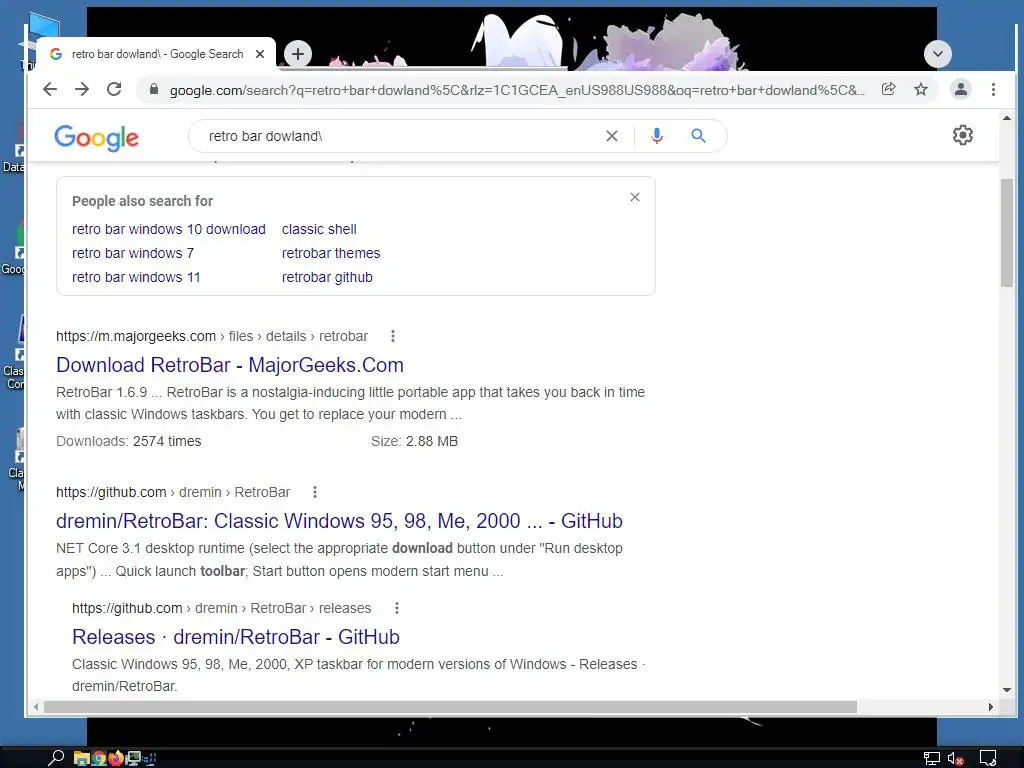This screenshot has height=768, width=1024.
Task: Open taskbar search magnifier
Action: [56, 758]
